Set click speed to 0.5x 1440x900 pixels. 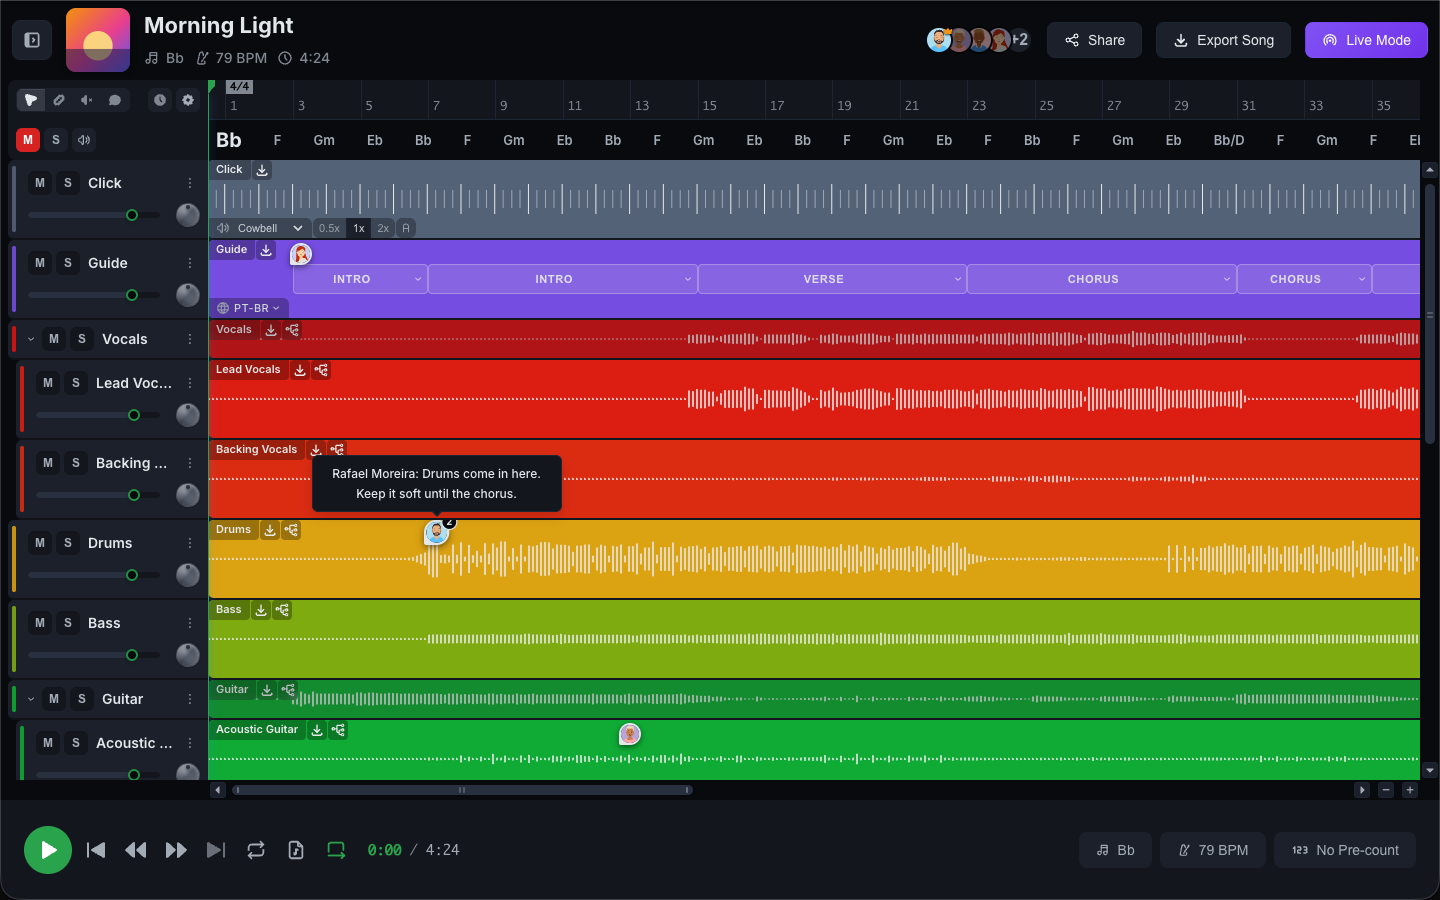pos(329,228)
